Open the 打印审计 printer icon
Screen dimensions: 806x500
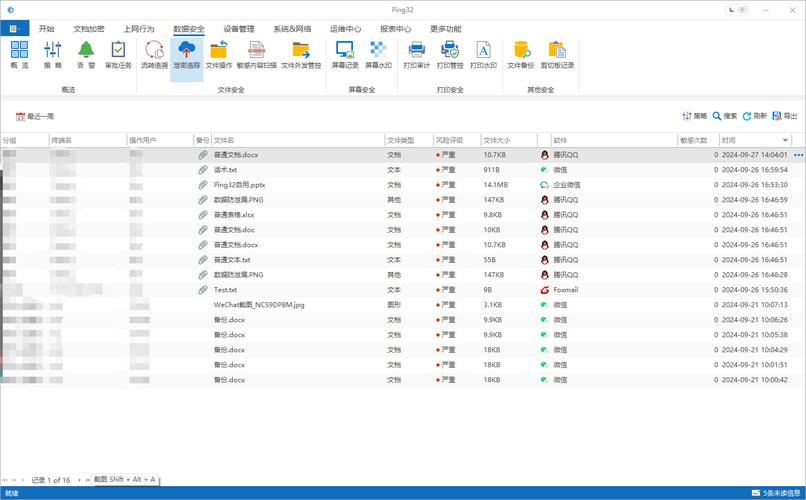416,49
